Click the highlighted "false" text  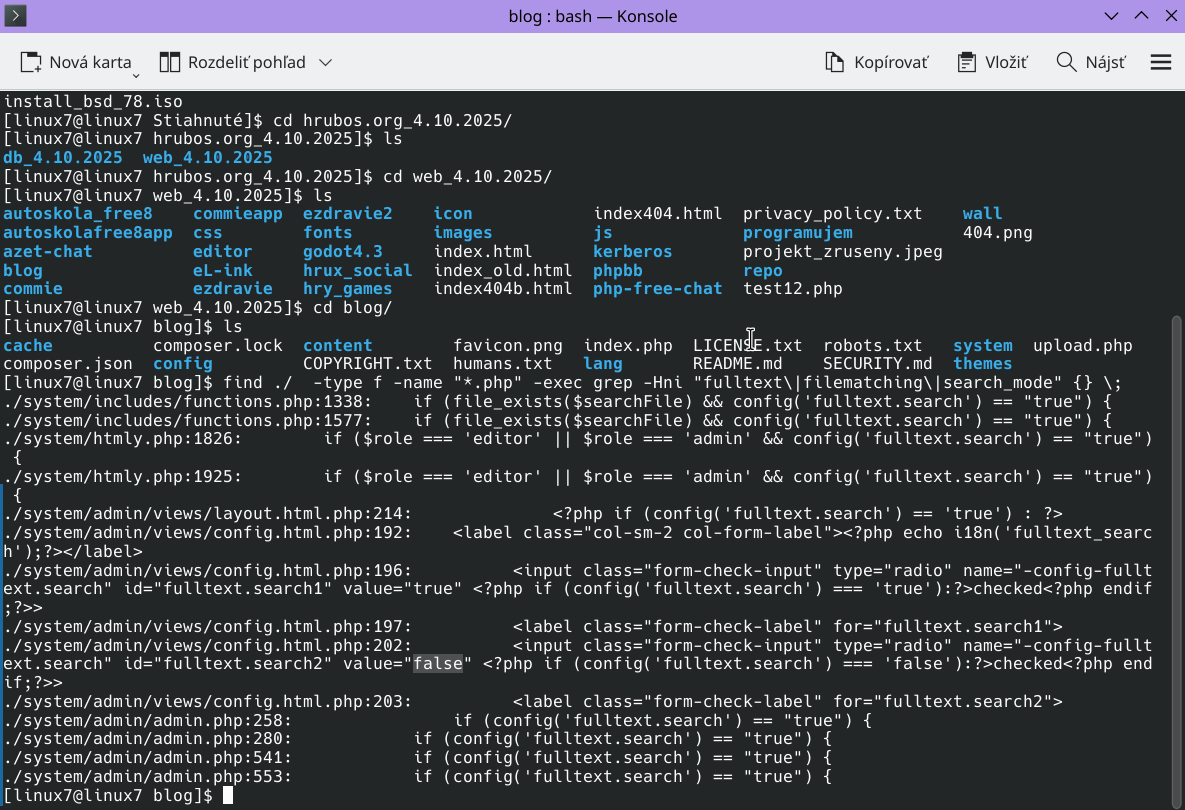pyautogui.click(x=438, y=664)
